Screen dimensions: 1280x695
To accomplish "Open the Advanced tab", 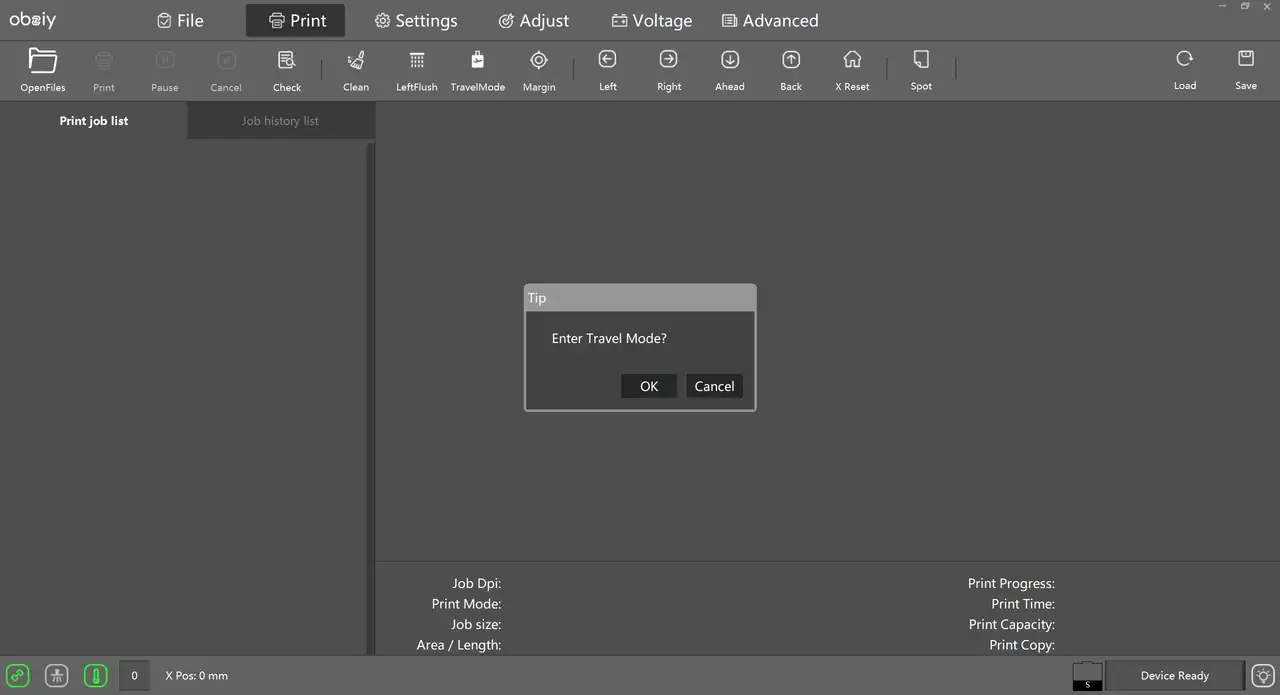I will pos(770,20).
